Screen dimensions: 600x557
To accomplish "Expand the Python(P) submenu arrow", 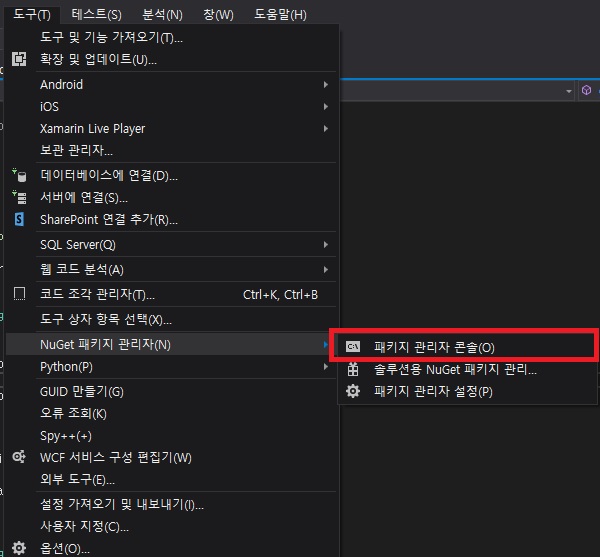I will [x=326, y=366].
